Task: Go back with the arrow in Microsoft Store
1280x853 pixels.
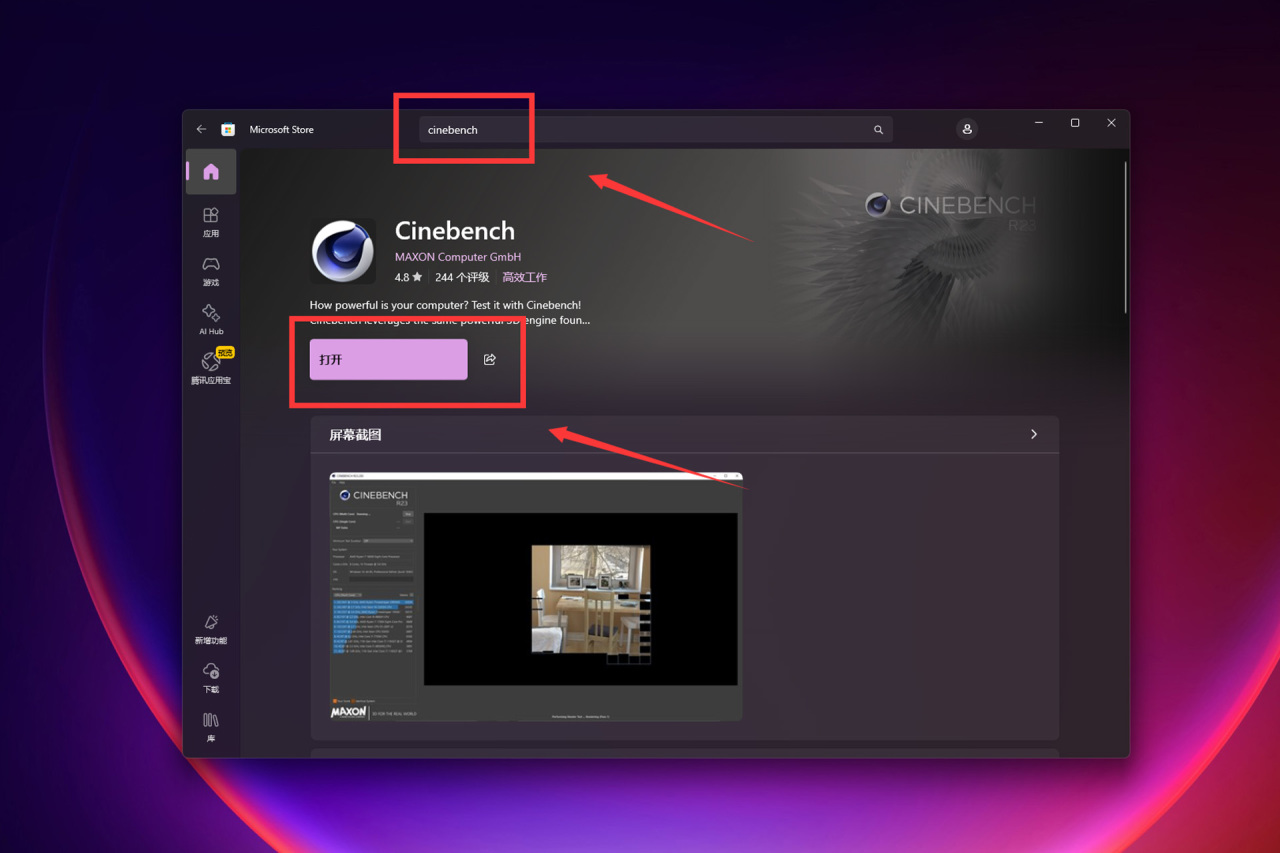Action: pos(201,129)
